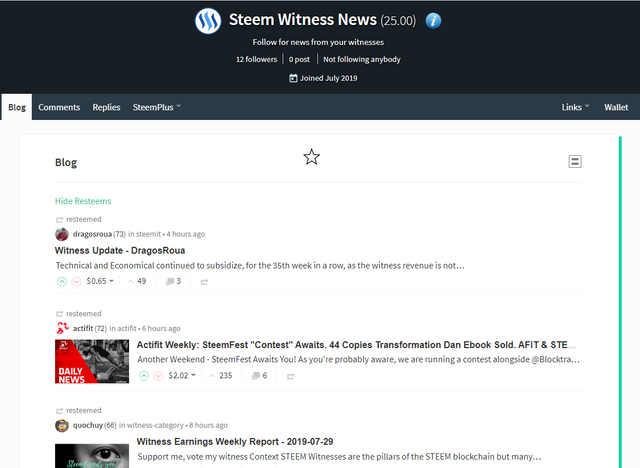Click Not following anybody link

[362, 60]
